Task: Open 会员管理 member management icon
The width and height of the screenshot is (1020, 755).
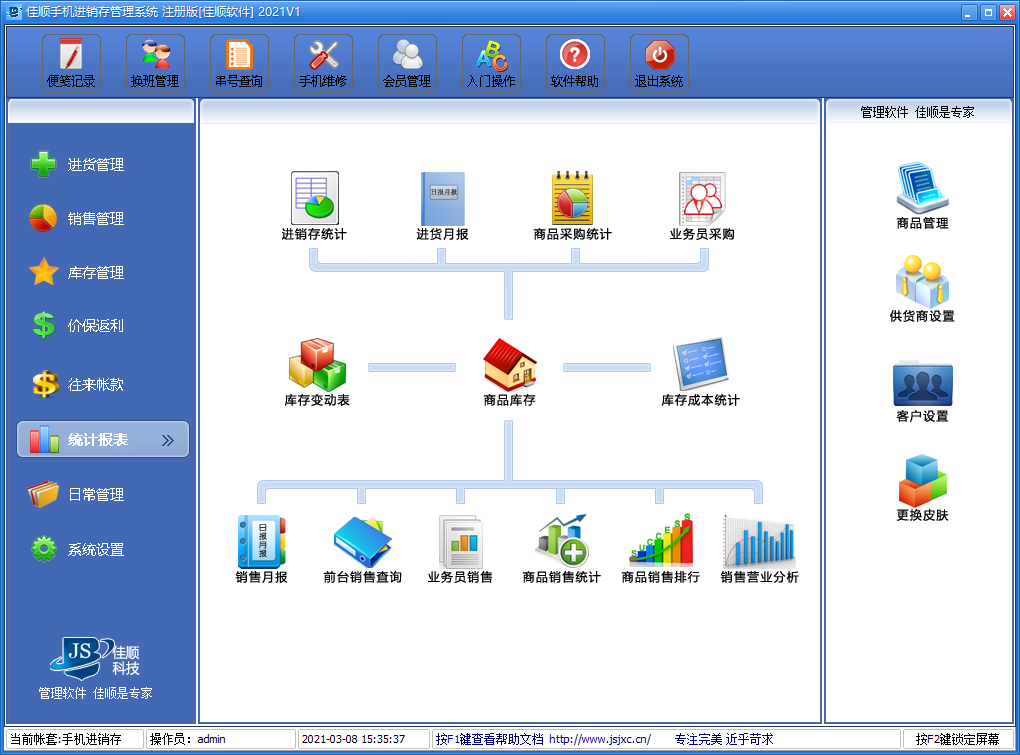Action: click(407, 63)
